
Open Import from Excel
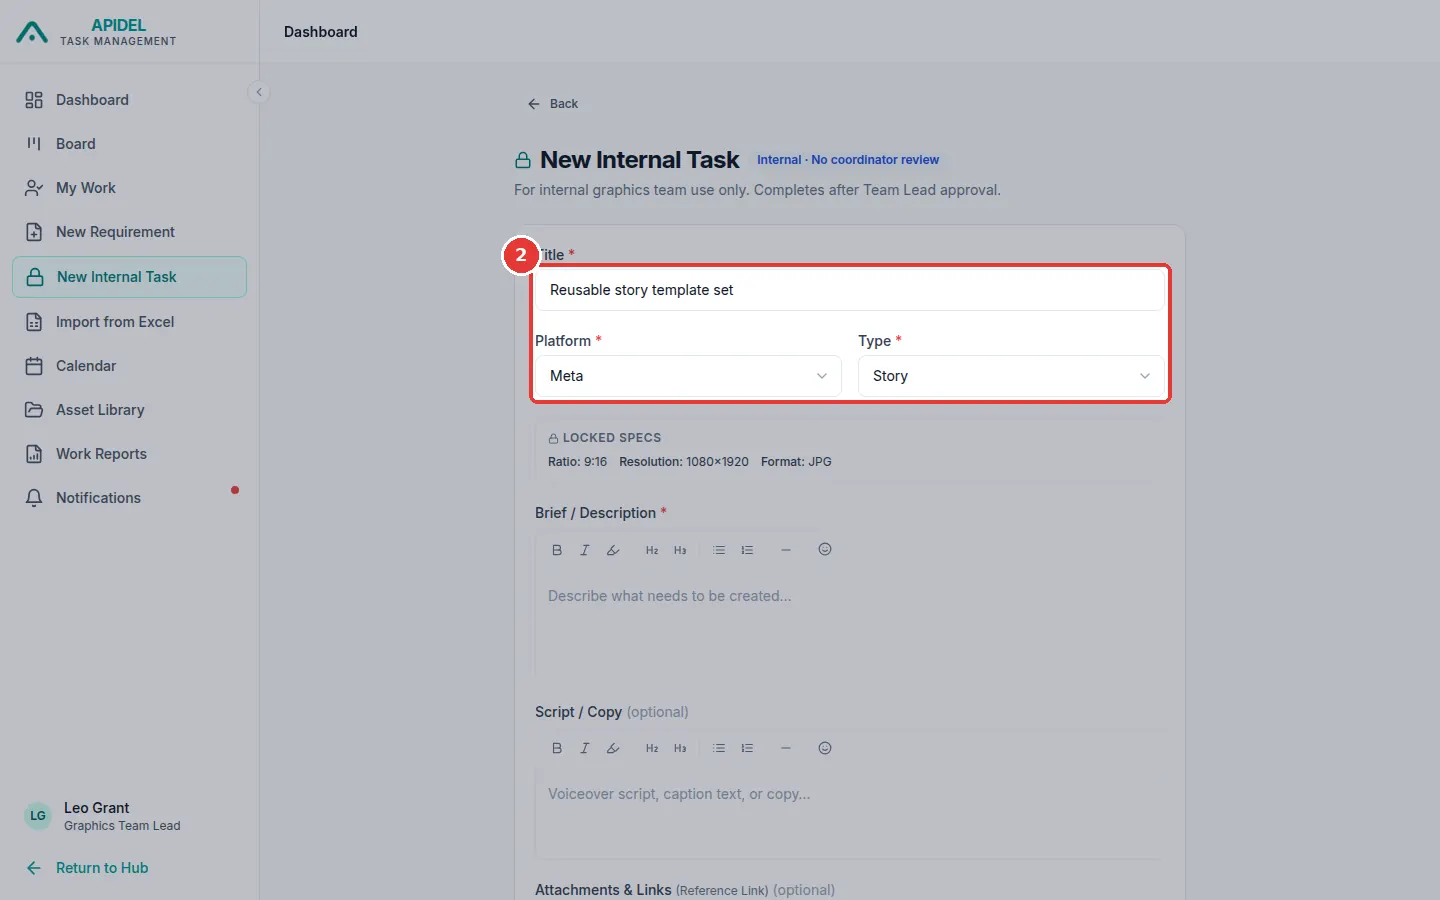(x=129, y=322)
